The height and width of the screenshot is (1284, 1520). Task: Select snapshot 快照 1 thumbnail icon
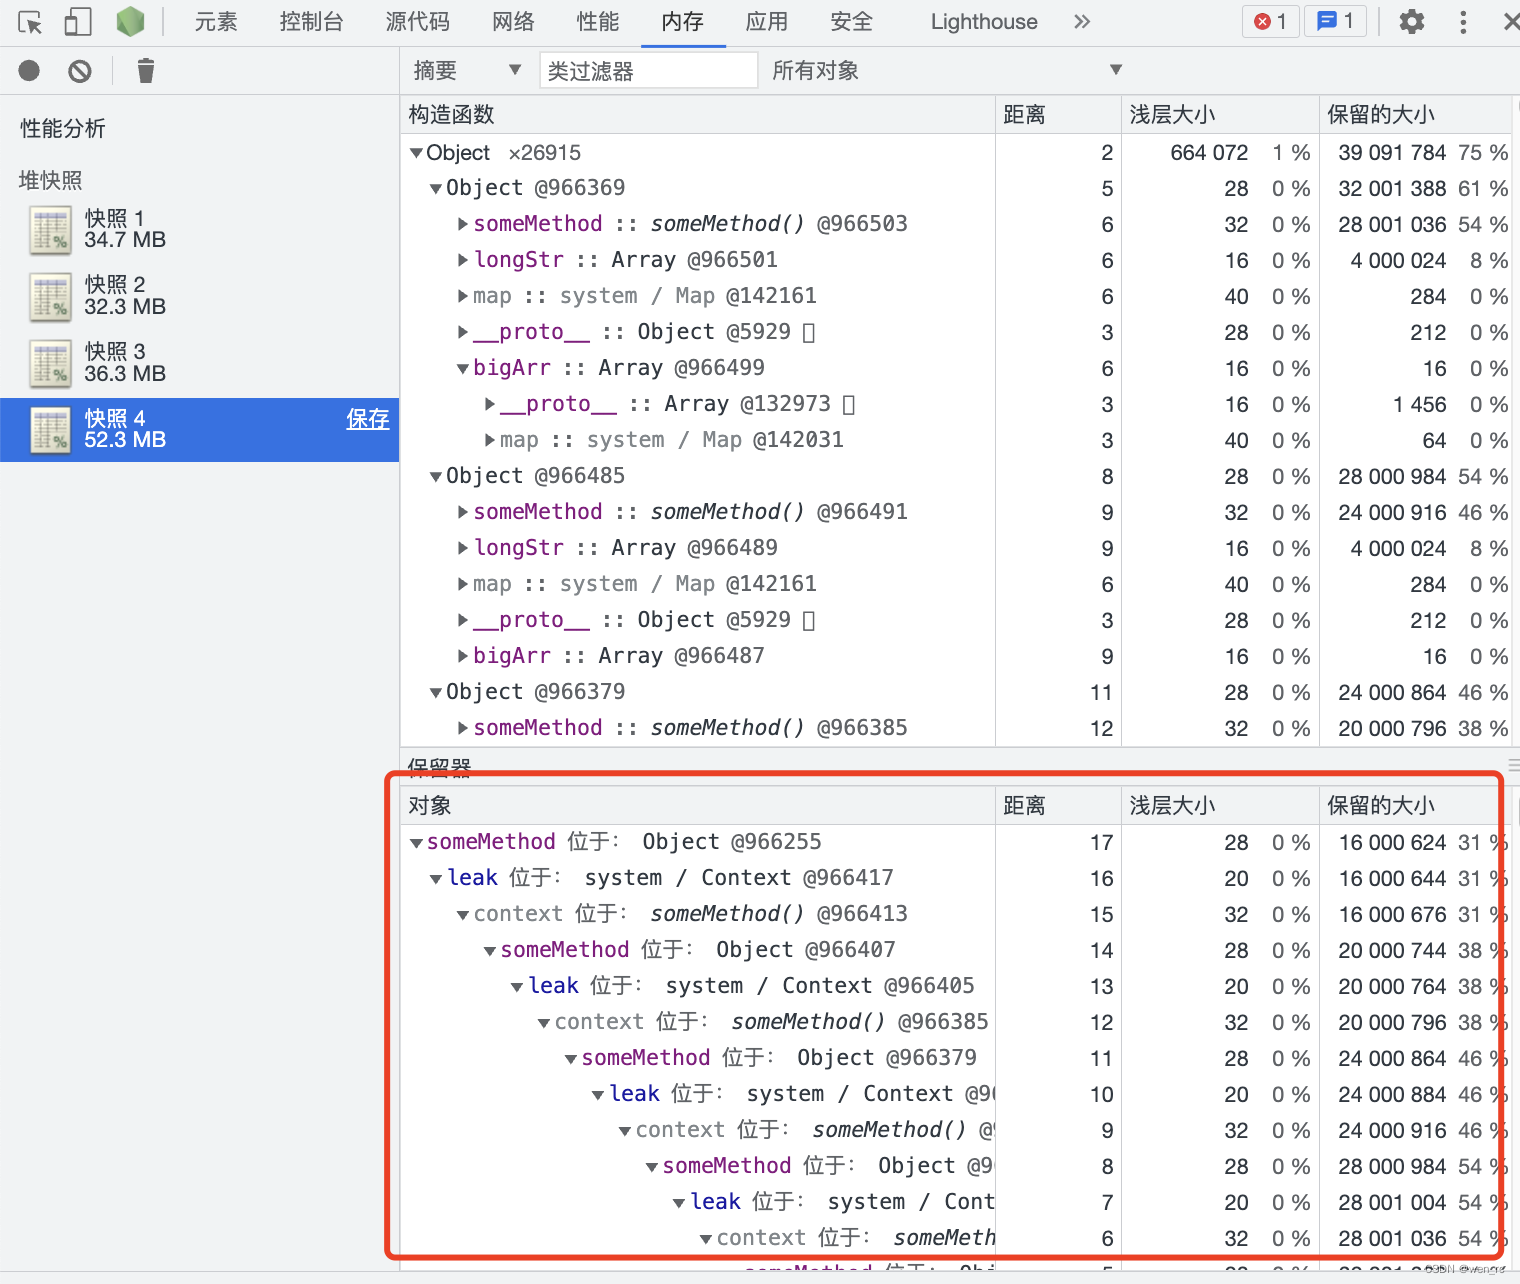[50, 230]
